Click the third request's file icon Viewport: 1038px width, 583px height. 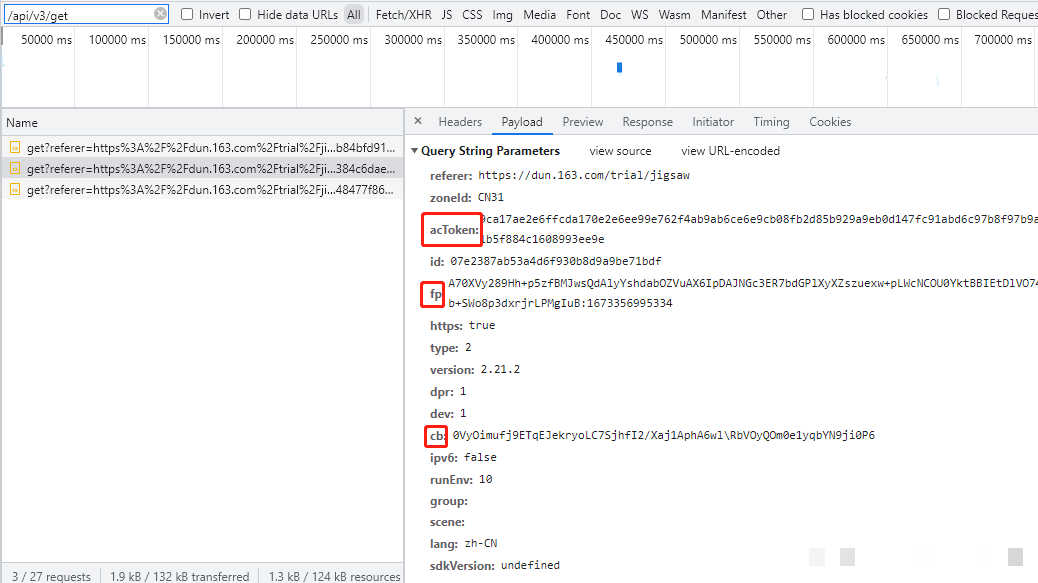point(15,190)
